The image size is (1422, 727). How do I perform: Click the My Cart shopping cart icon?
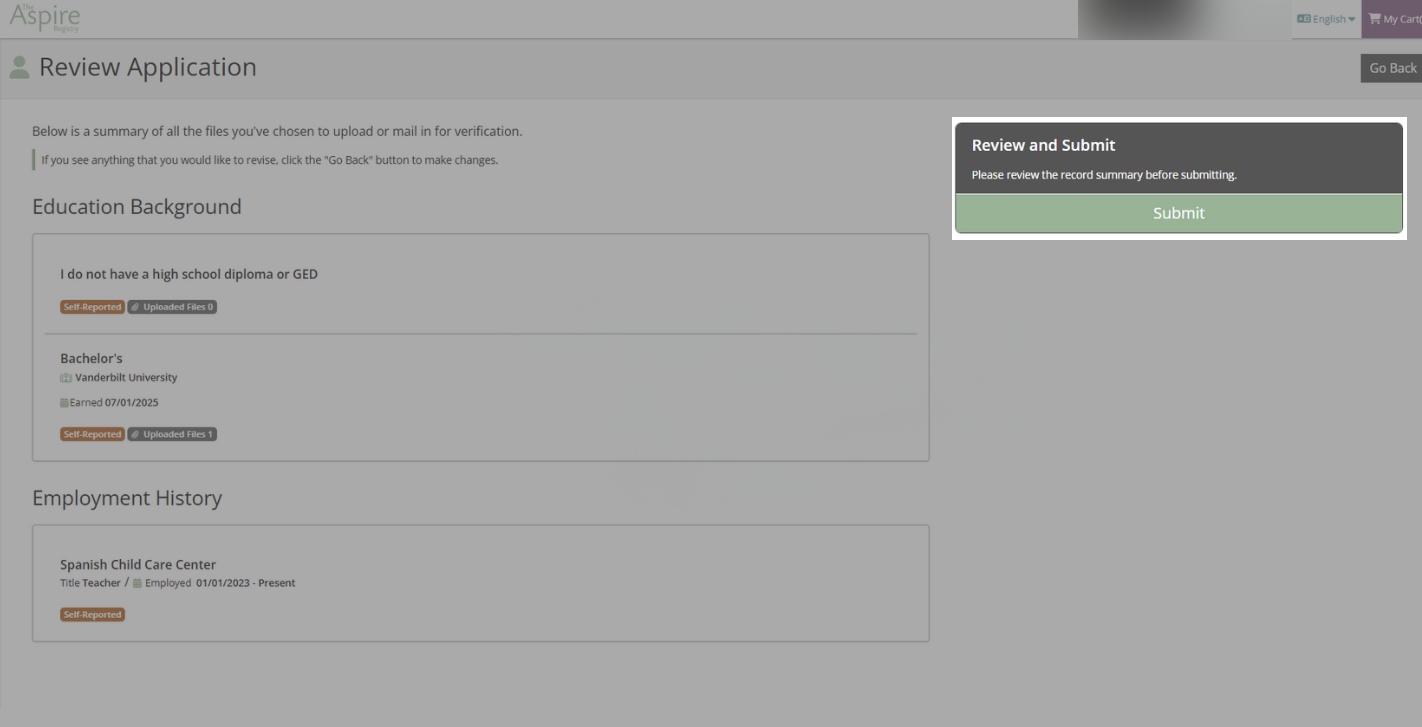pos(1374,19)
